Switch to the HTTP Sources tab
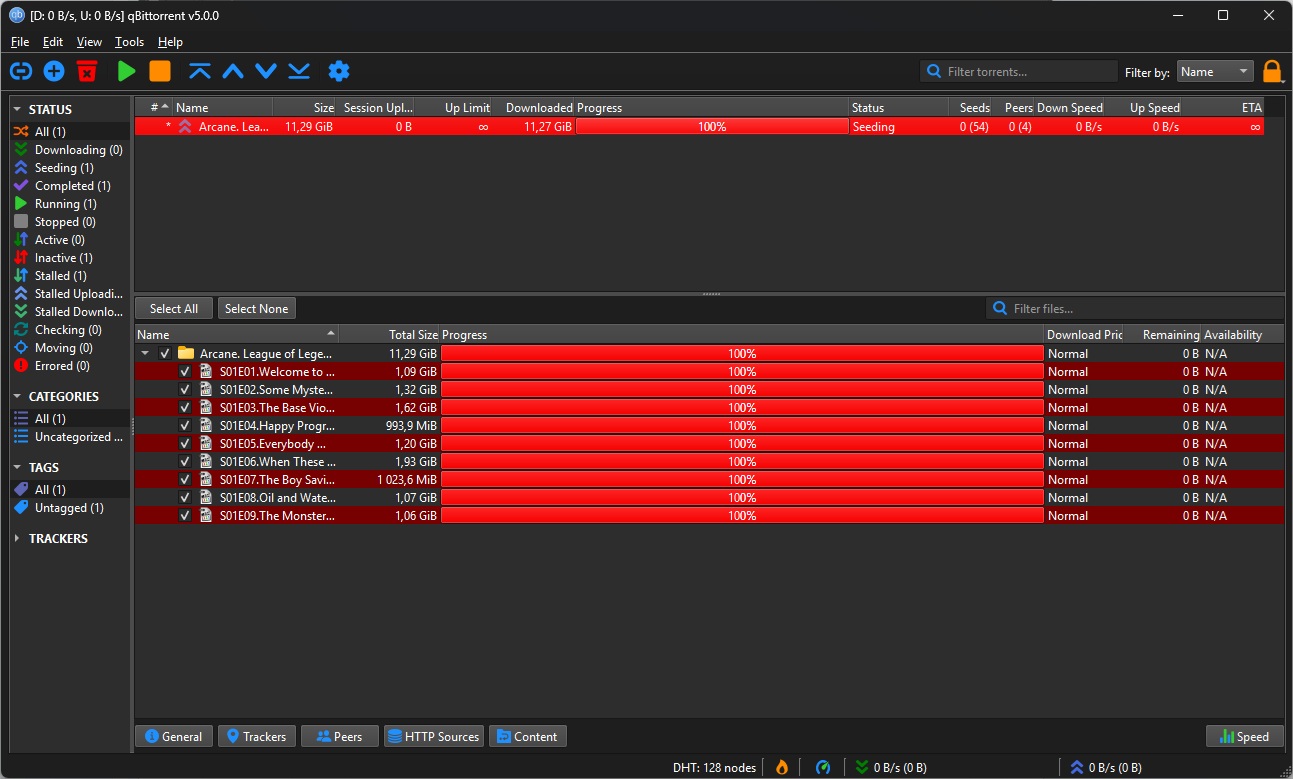Viewport: 1293px width, 779px height. [x=434, y=737]
